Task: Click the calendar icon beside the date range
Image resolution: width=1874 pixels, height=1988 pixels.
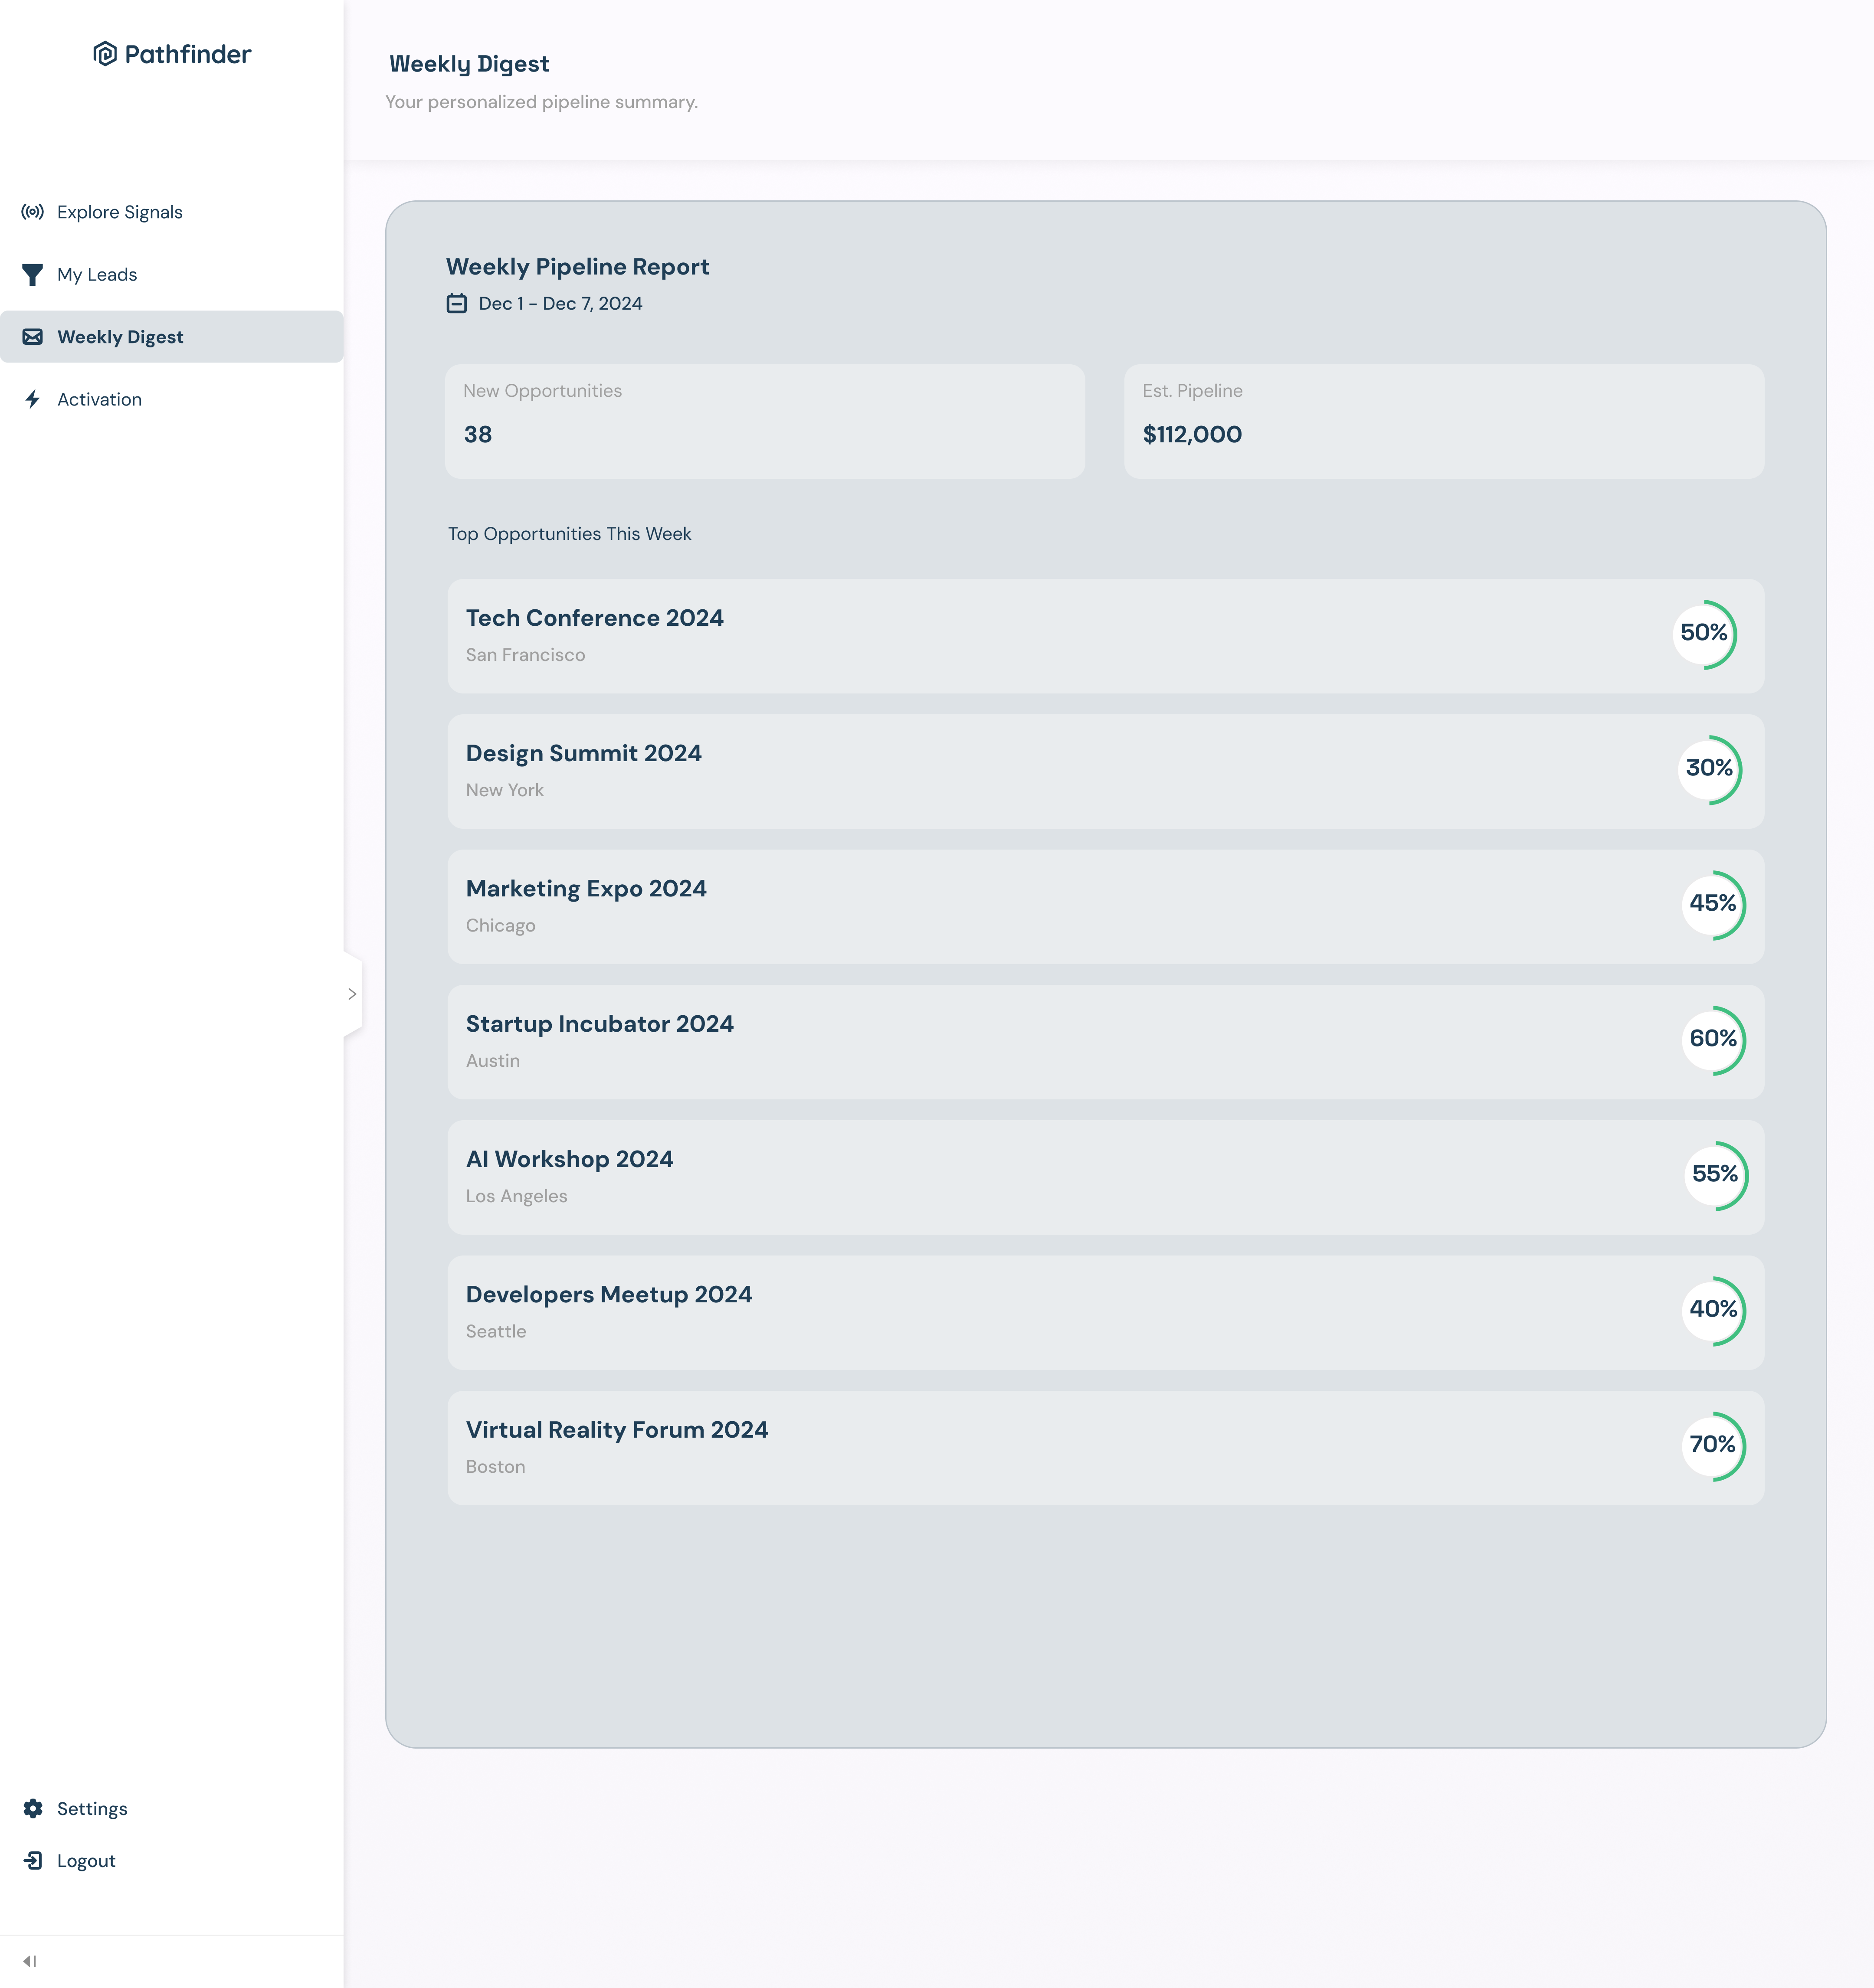Action: (456, 303)
